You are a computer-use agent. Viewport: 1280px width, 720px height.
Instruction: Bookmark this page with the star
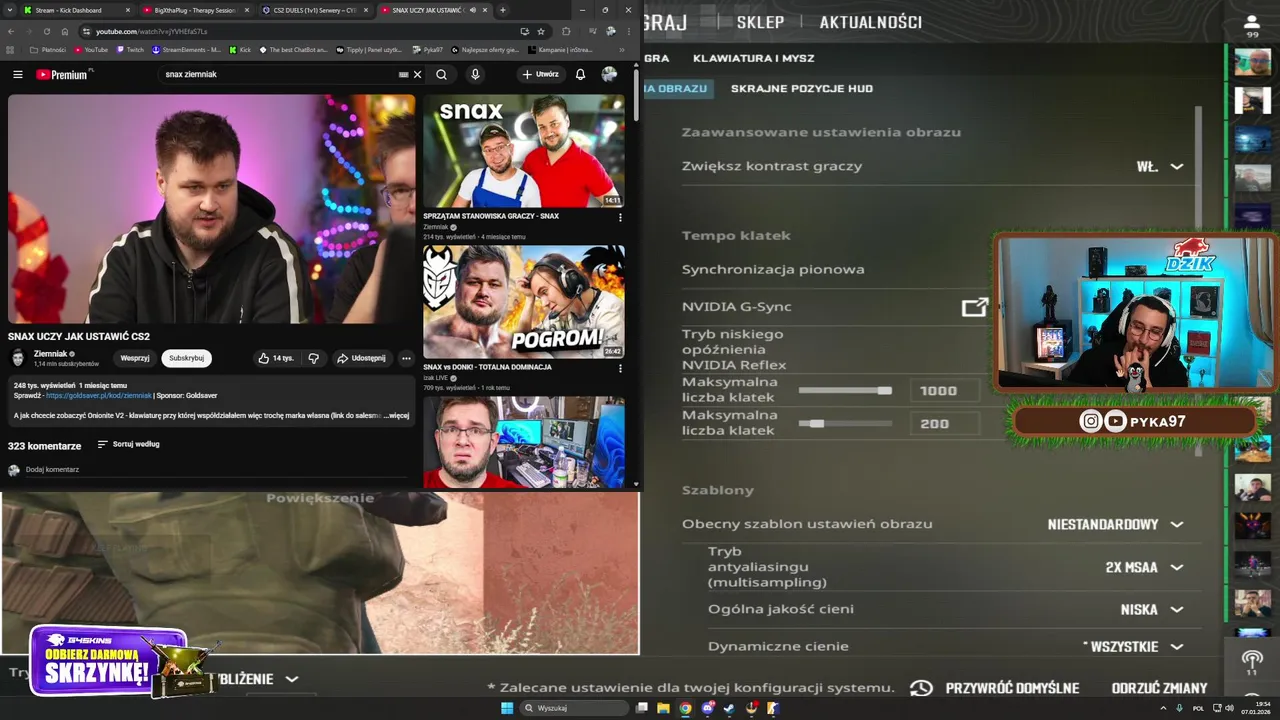click(541, 31)
